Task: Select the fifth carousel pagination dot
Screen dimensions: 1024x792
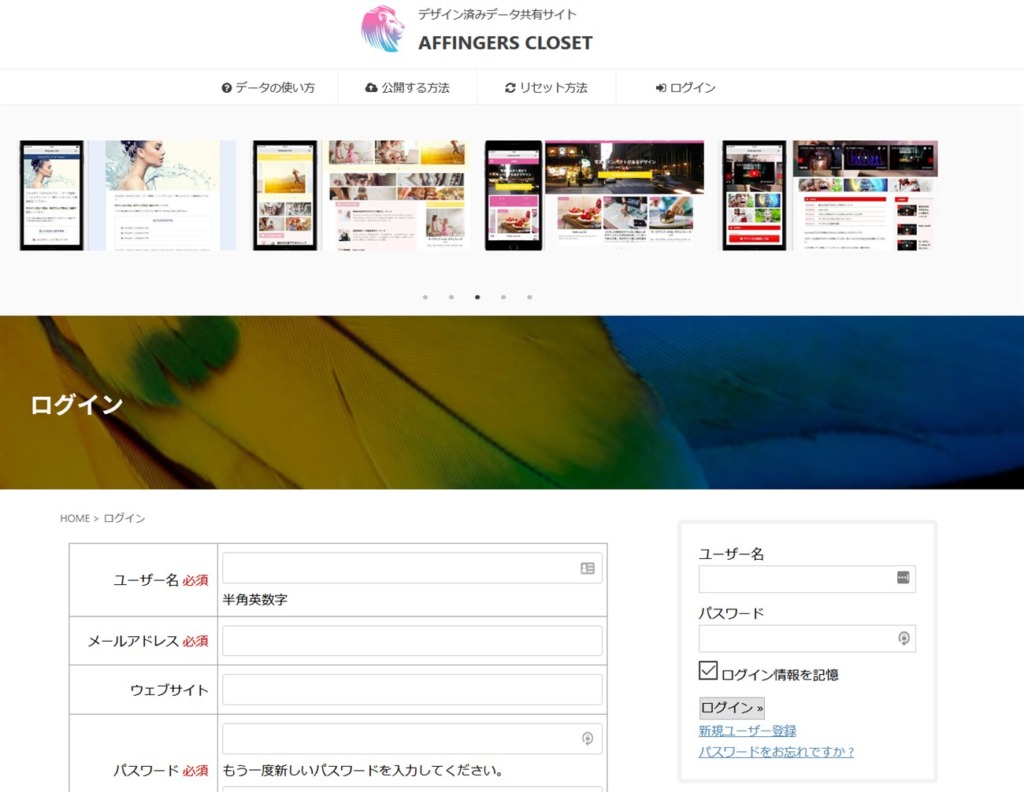Action: click(530, 297)
